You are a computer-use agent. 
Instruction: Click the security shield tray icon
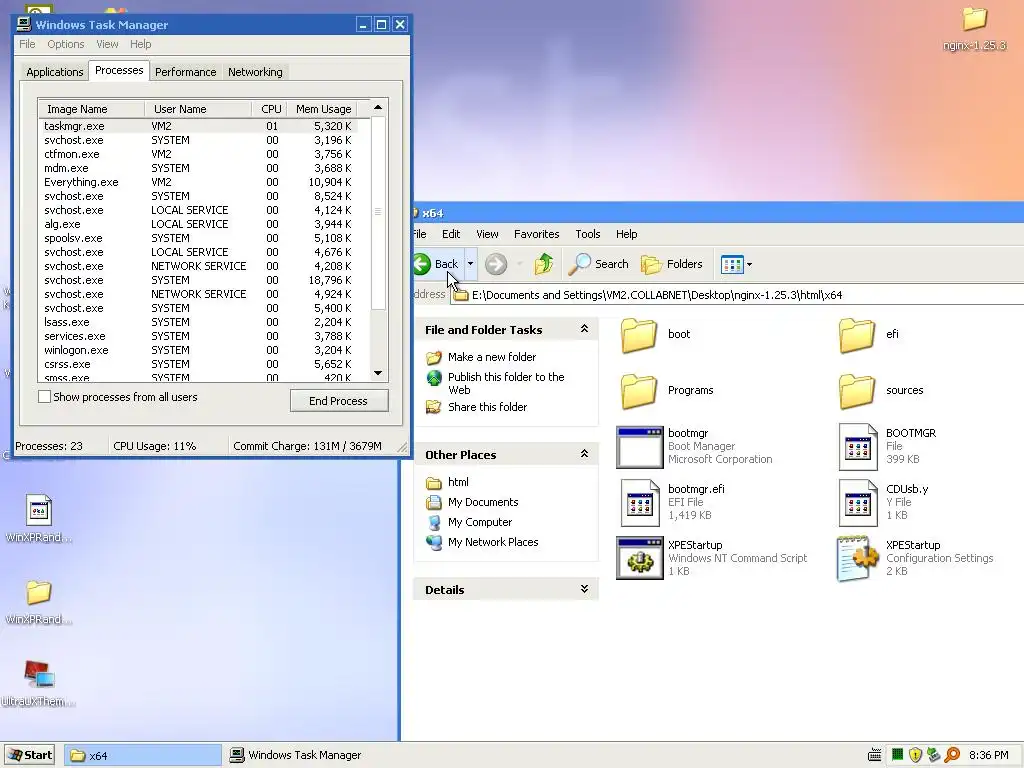[915, 755]
